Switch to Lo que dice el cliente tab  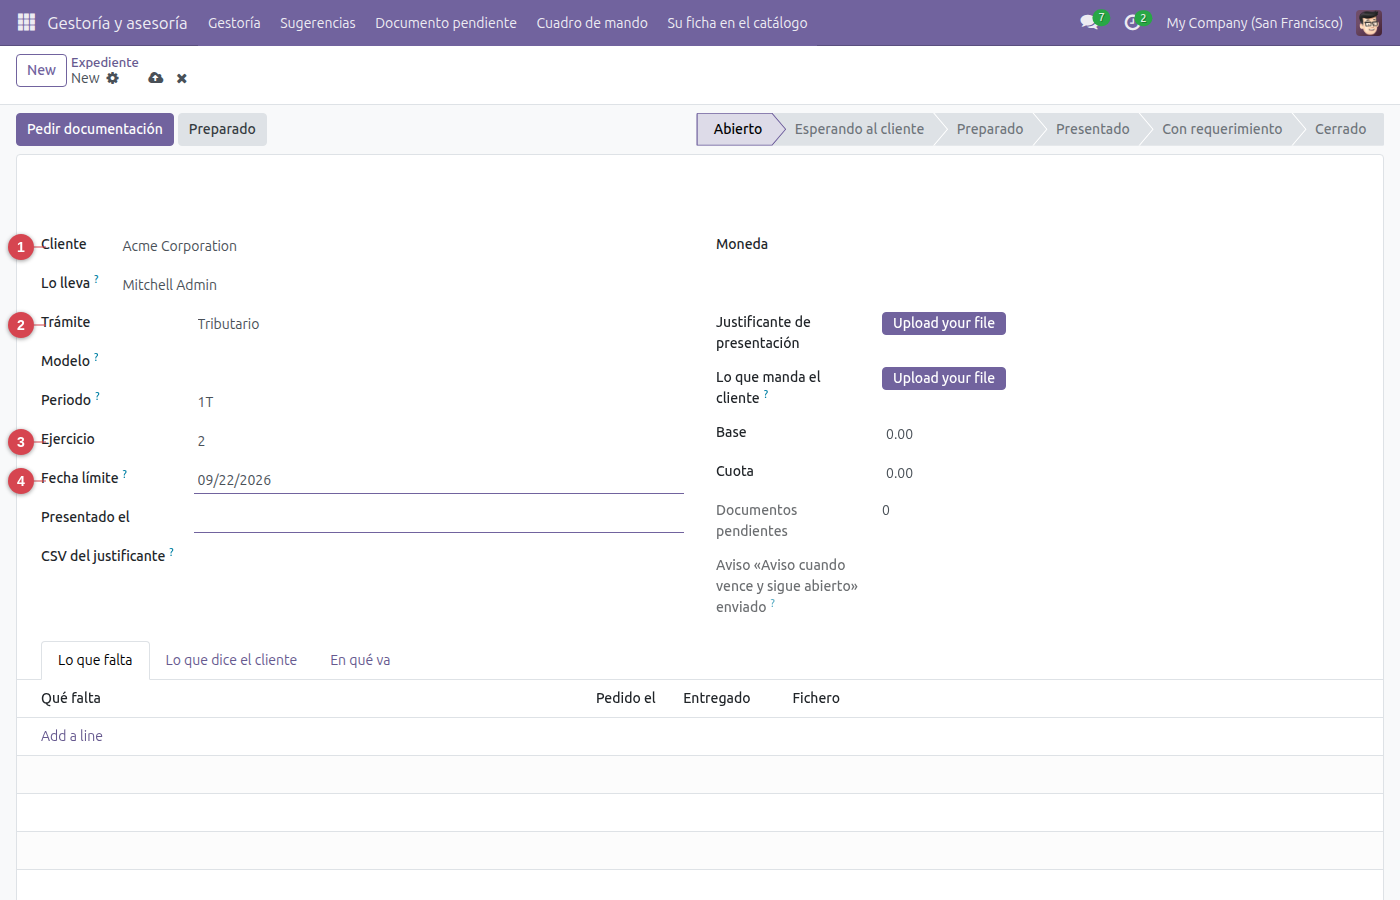pos(231,660)
